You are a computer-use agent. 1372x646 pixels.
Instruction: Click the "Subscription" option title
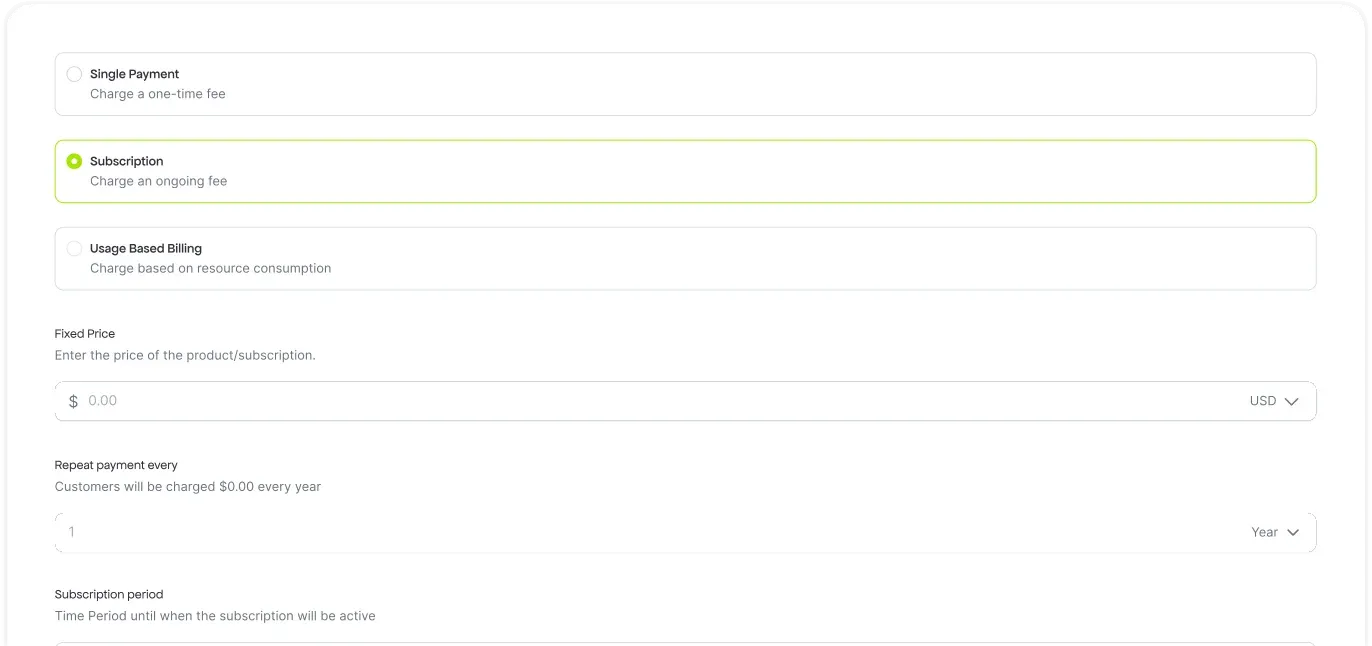pyautogui.click(x=127, y=161)
